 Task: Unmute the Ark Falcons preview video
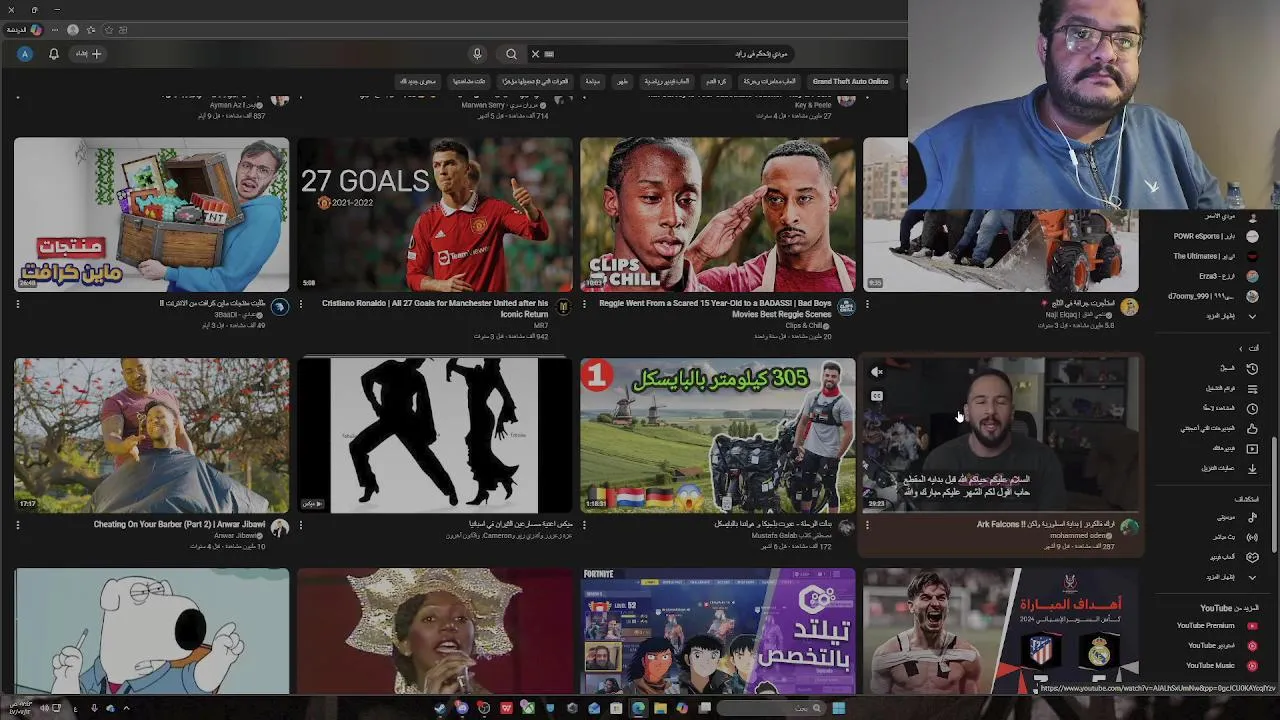(877, 372)
